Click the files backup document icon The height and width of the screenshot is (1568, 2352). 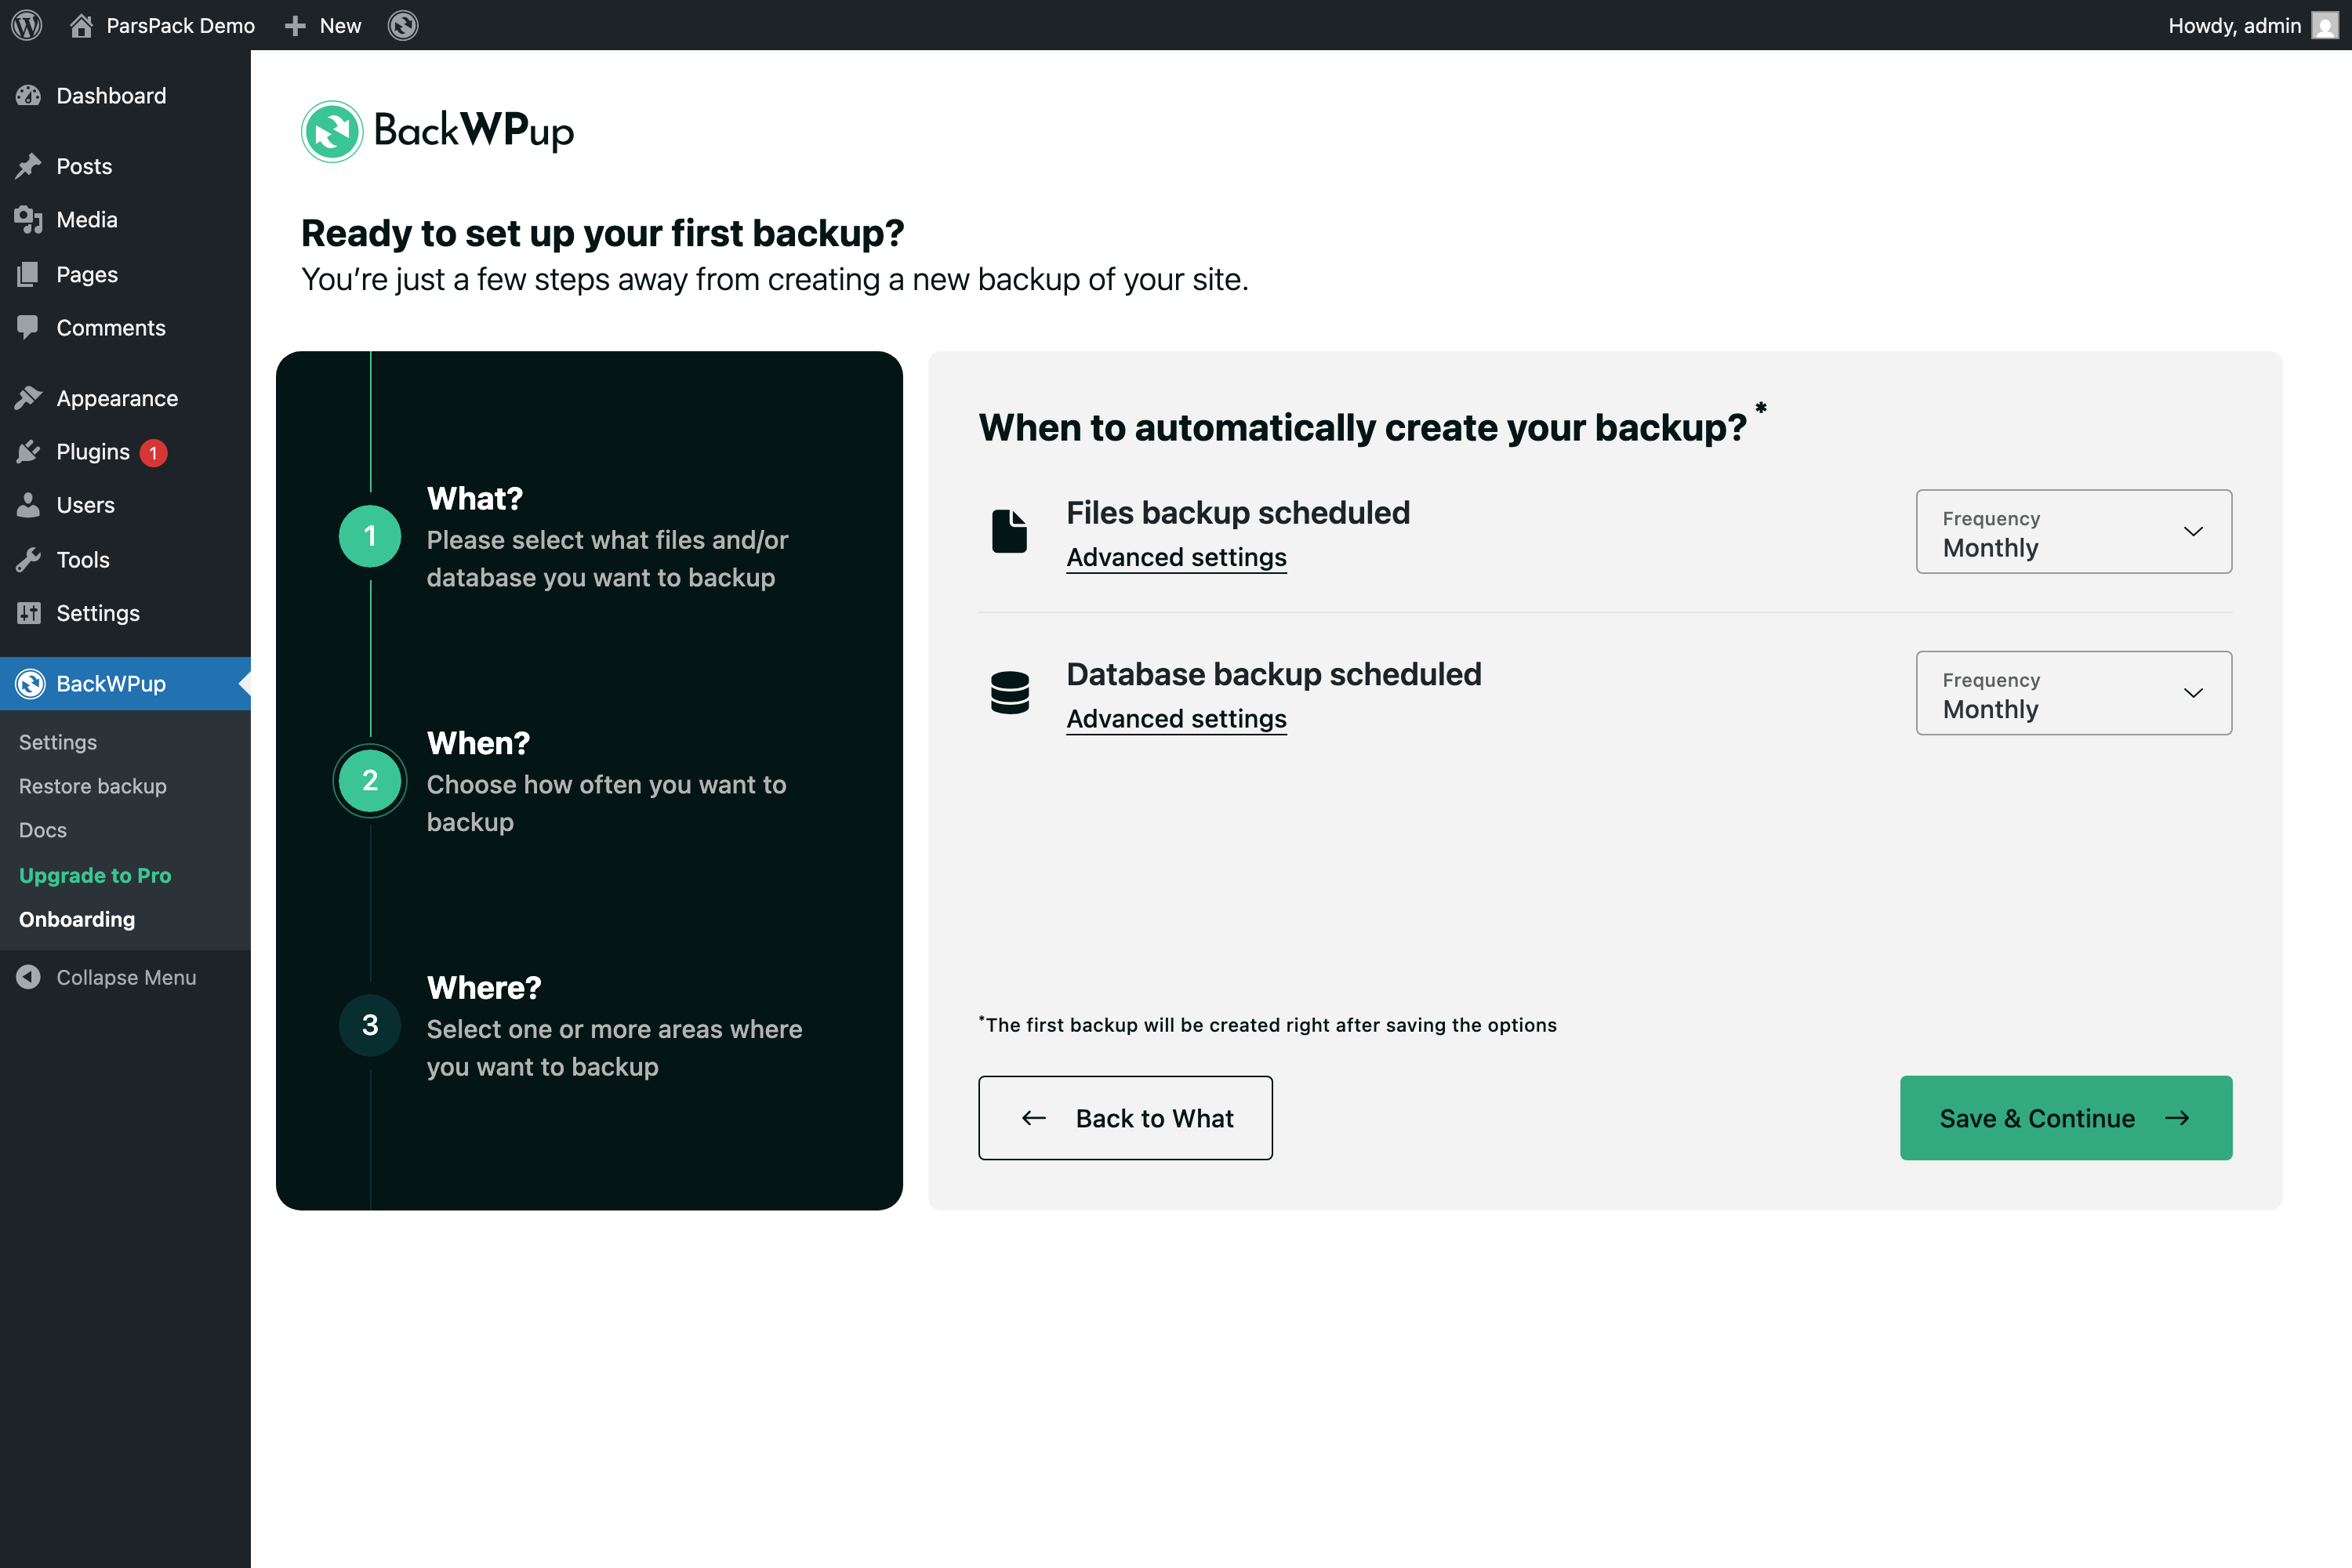(1009, 531)
